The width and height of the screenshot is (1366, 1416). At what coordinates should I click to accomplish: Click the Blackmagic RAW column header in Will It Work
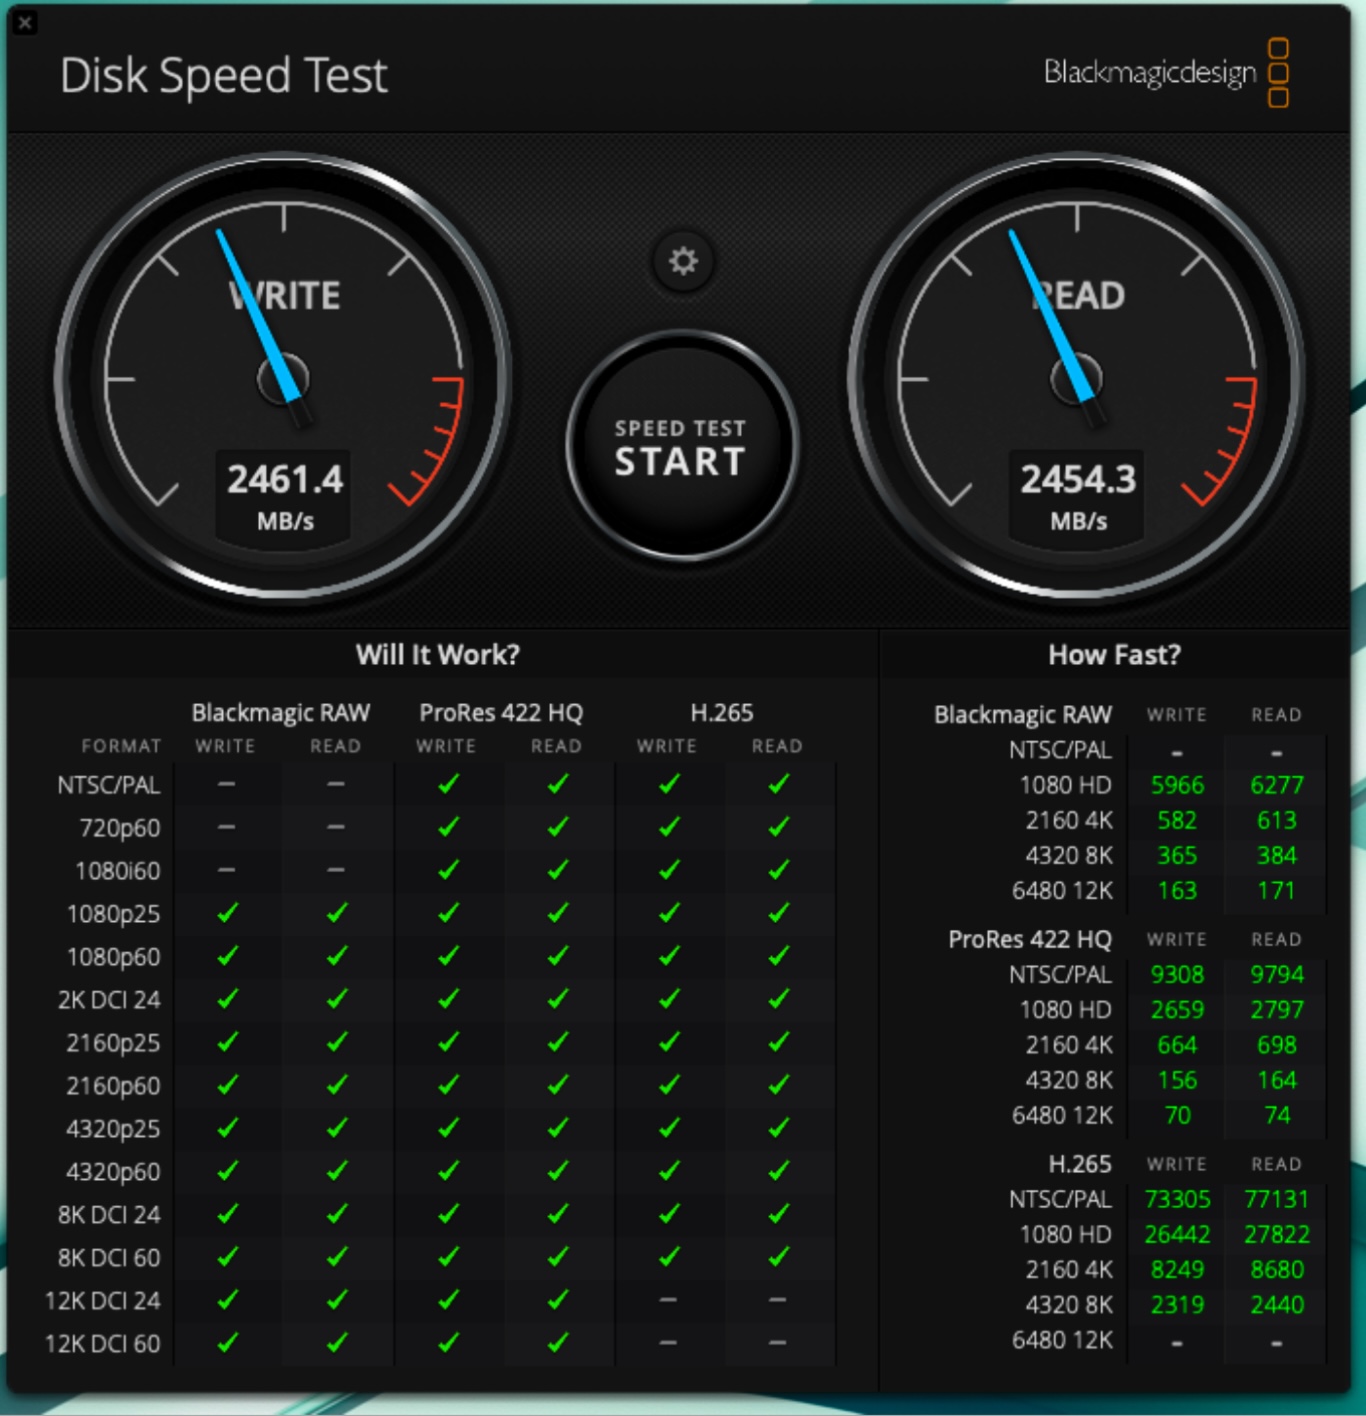click(x=281, y=713)
